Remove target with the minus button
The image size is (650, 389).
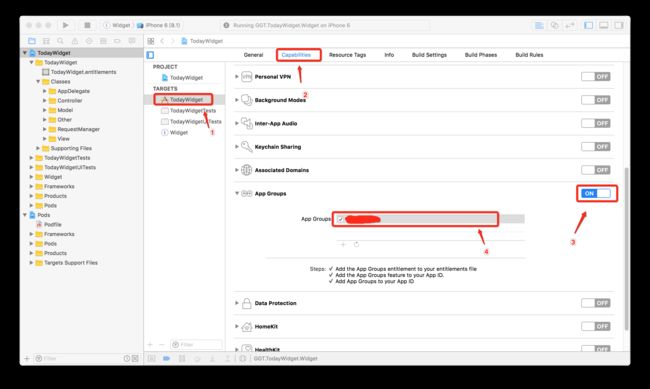[x=162, y=345]
